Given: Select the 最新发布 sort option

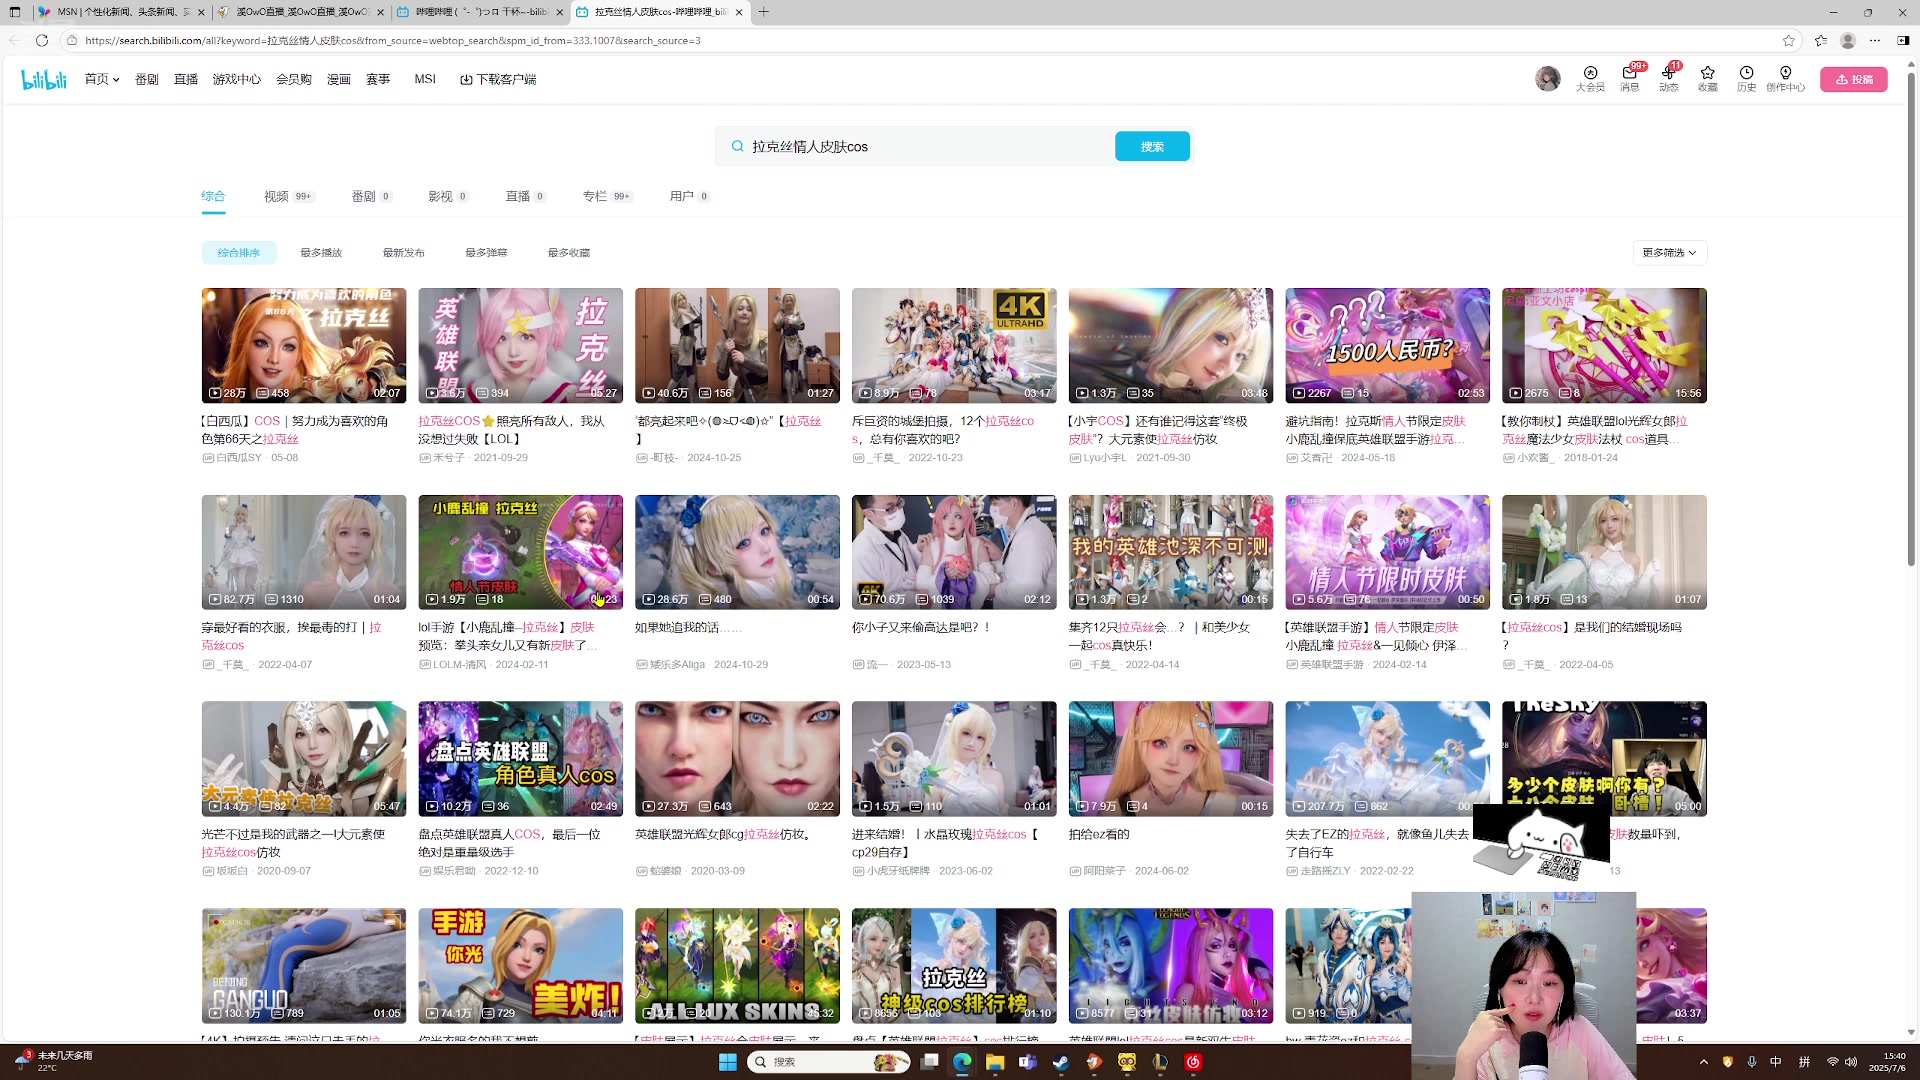Looking at the screenshot, I should [404, 253].
